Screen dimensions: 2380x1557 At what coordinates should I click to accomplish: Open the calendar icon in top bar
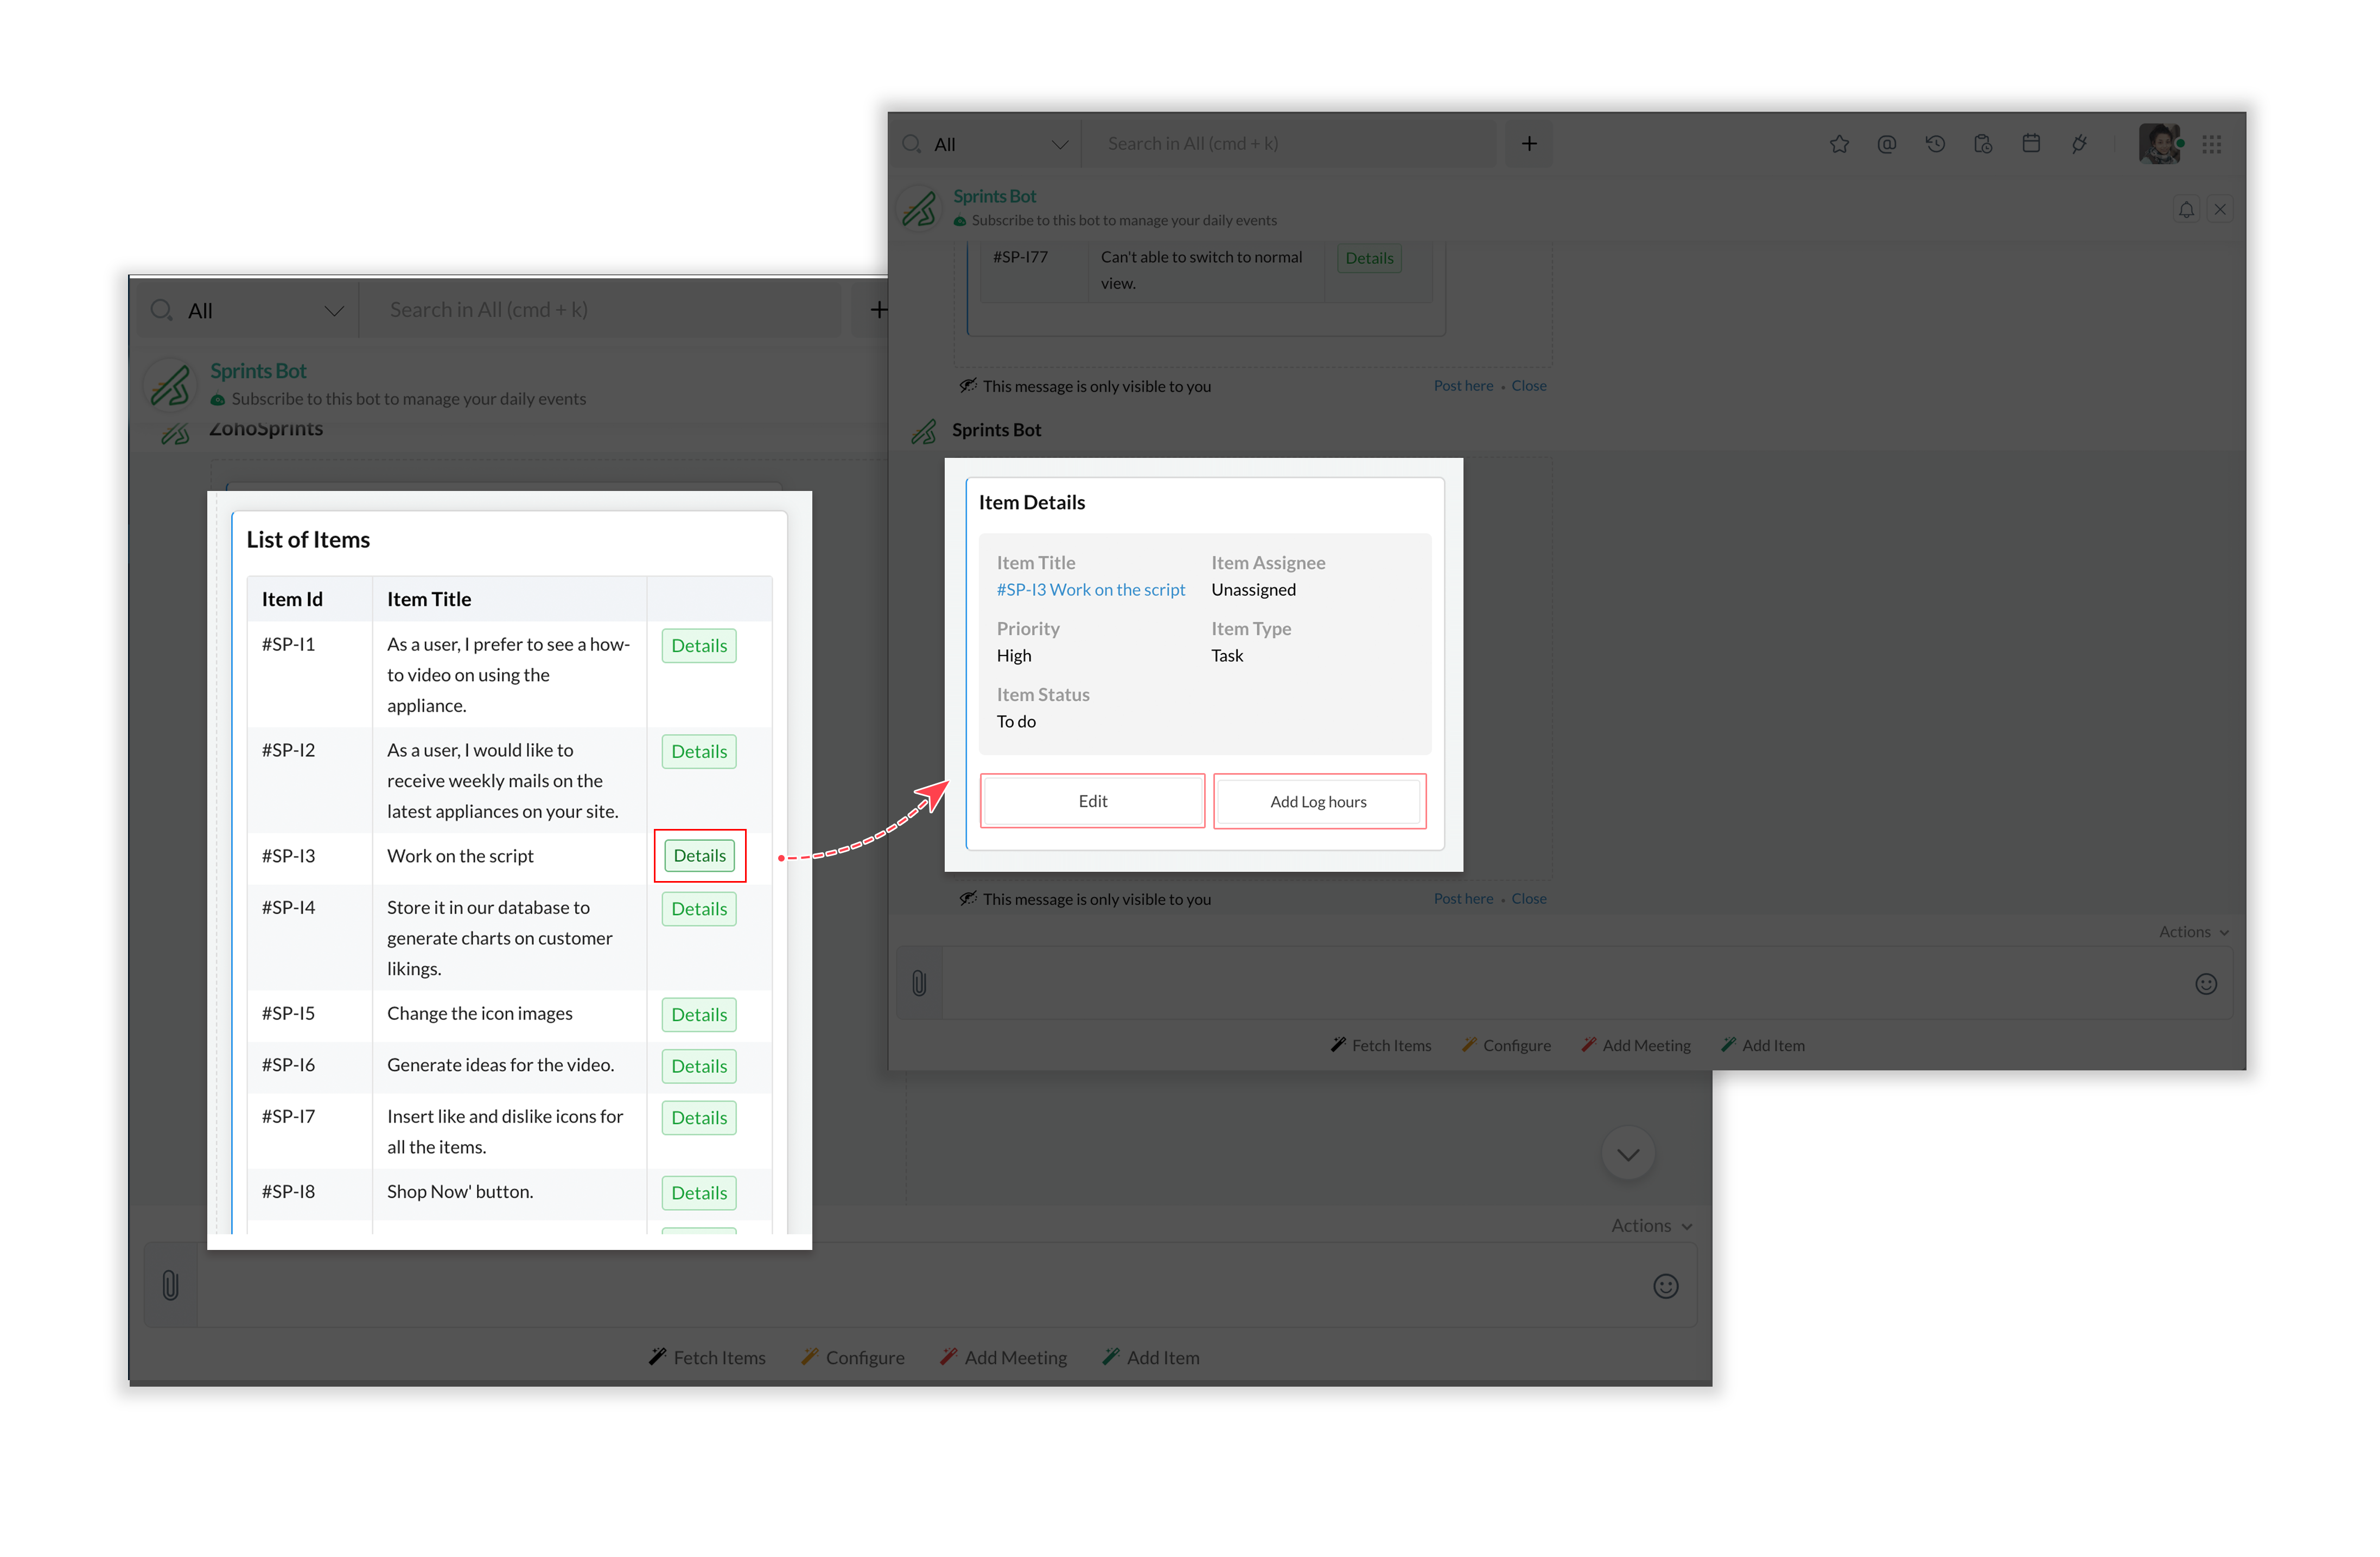point(2030,144)
